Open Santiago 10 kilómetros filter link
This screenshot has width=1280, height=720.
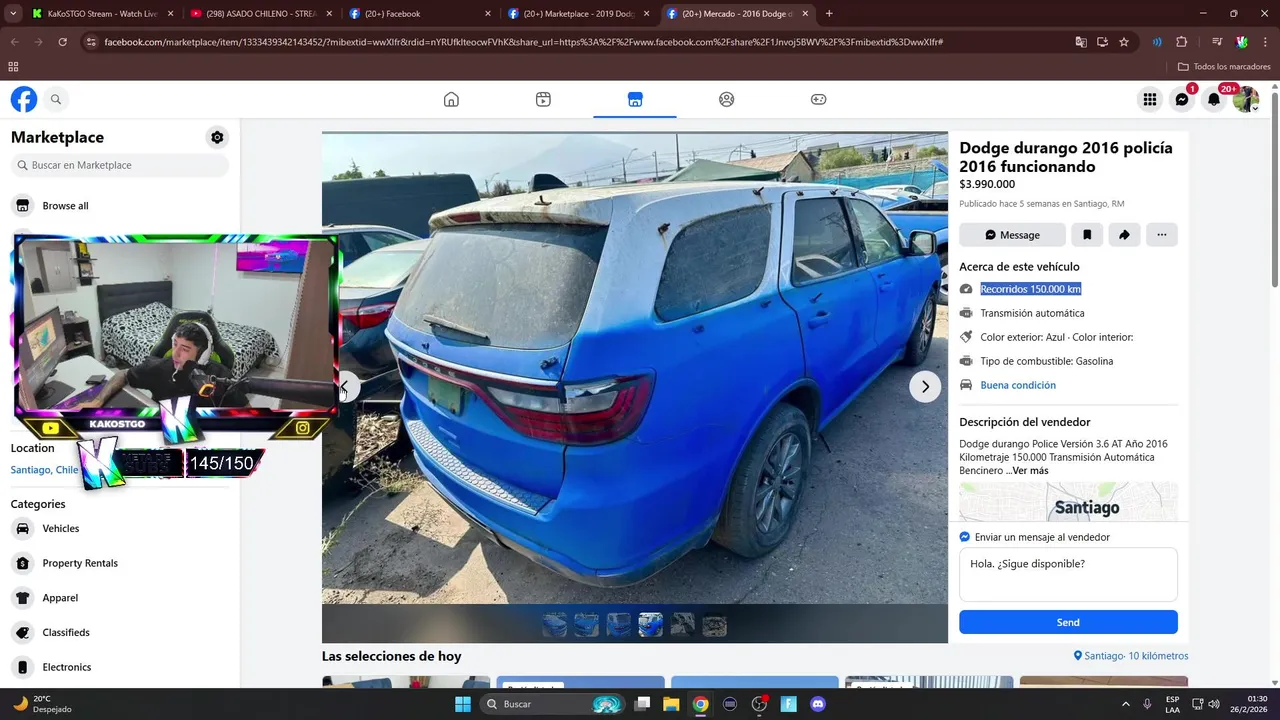1131,656
